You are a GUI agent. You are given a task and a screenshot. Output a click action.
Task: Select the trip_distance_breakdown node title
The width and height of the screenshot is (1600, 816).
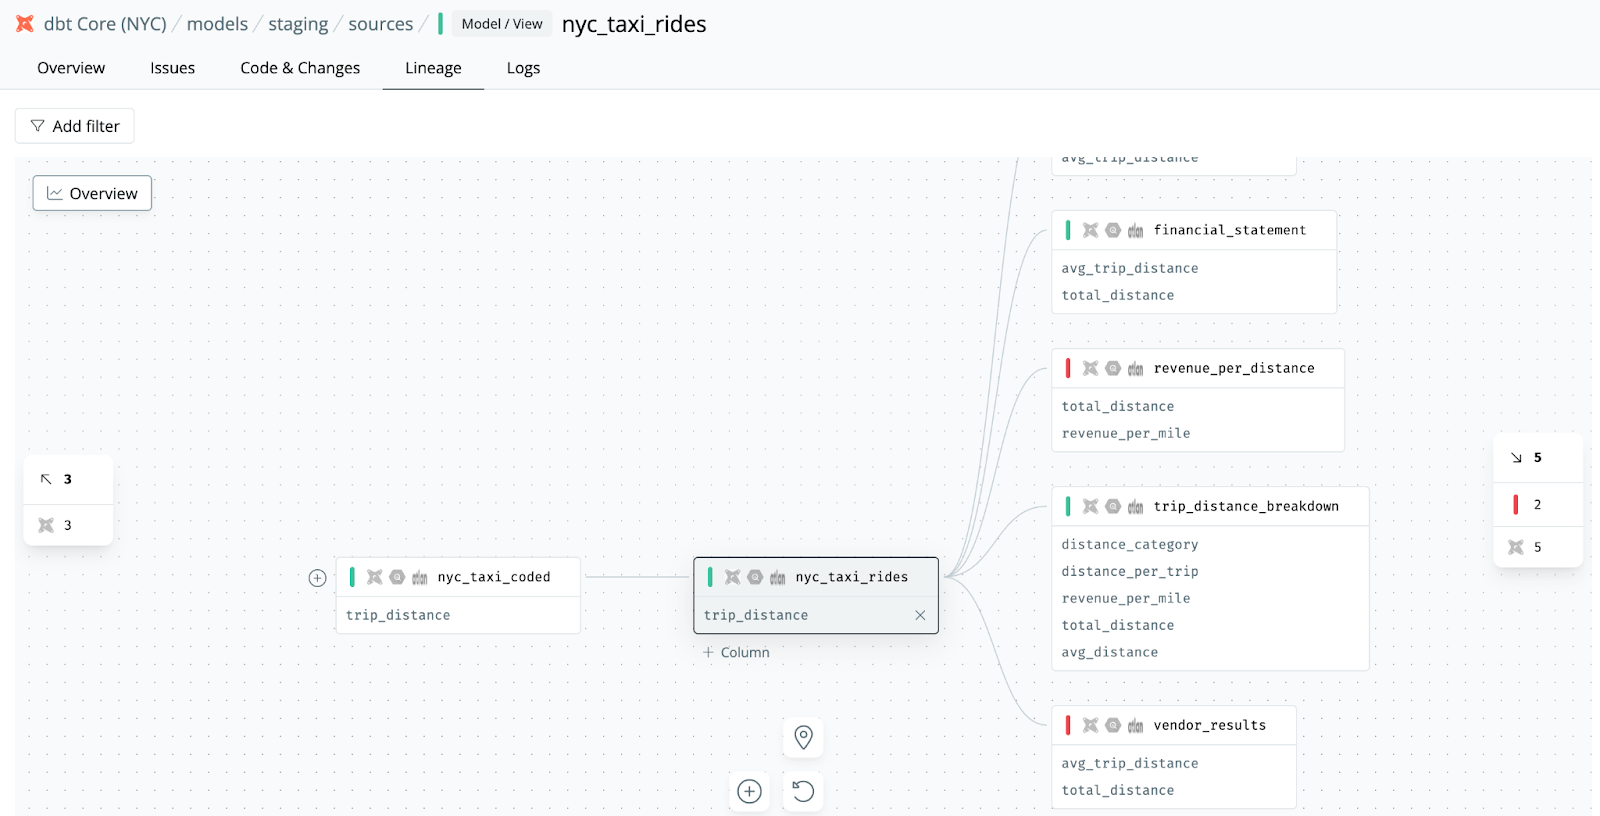[1246, 506]
